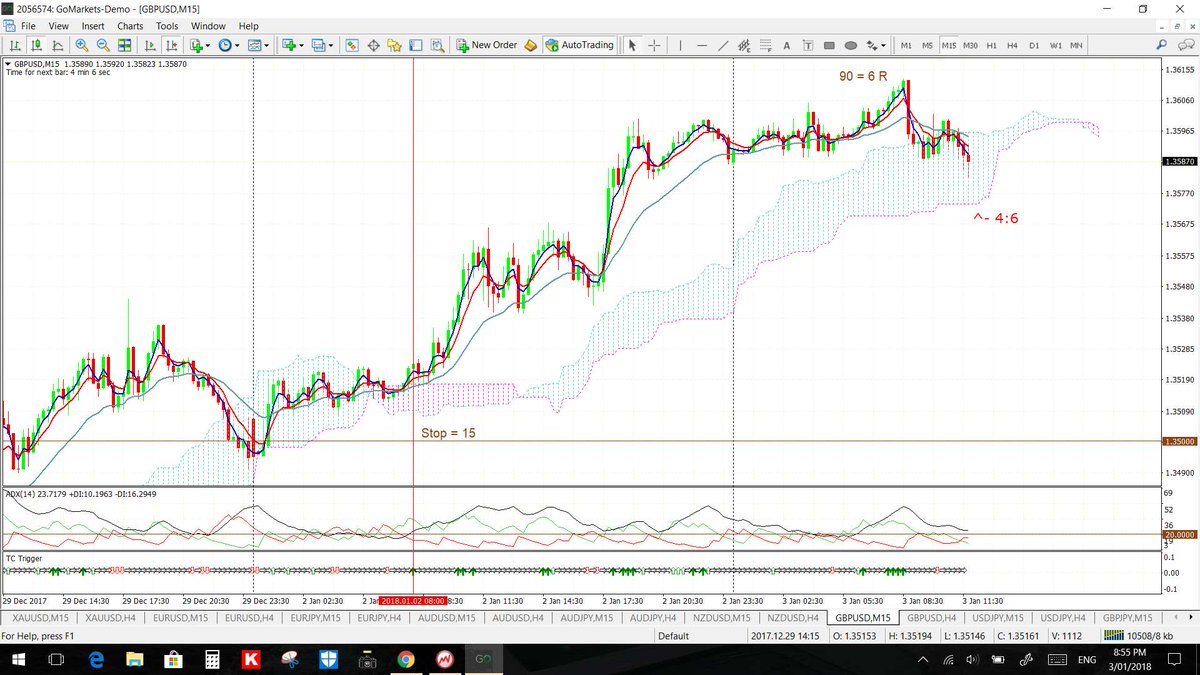Switch timeframe to M30
1200x675 pixels.
click(x=970, y=45)
